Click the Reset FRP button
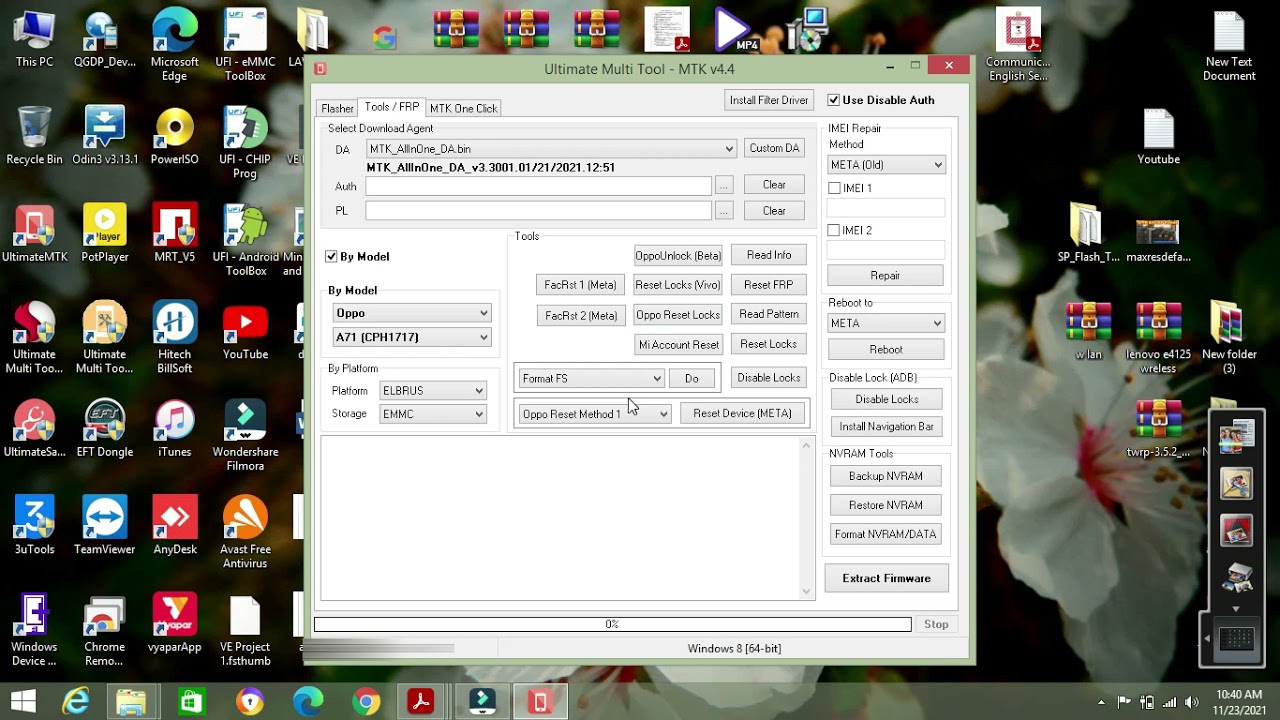1280x720 pixels. coord(768,285)
